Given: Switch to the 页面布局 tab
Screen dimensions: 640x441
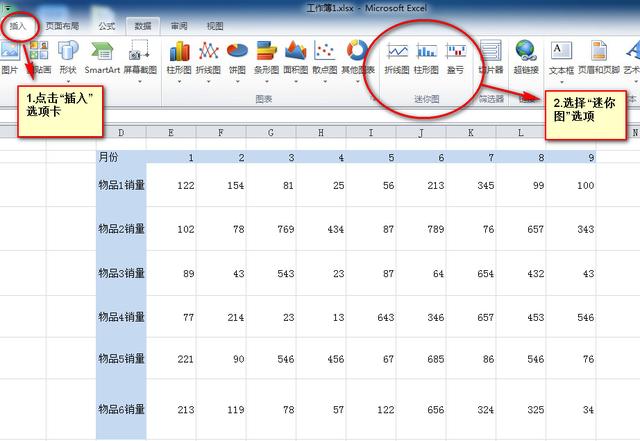Looking at the screenshot, I should 62,26.
